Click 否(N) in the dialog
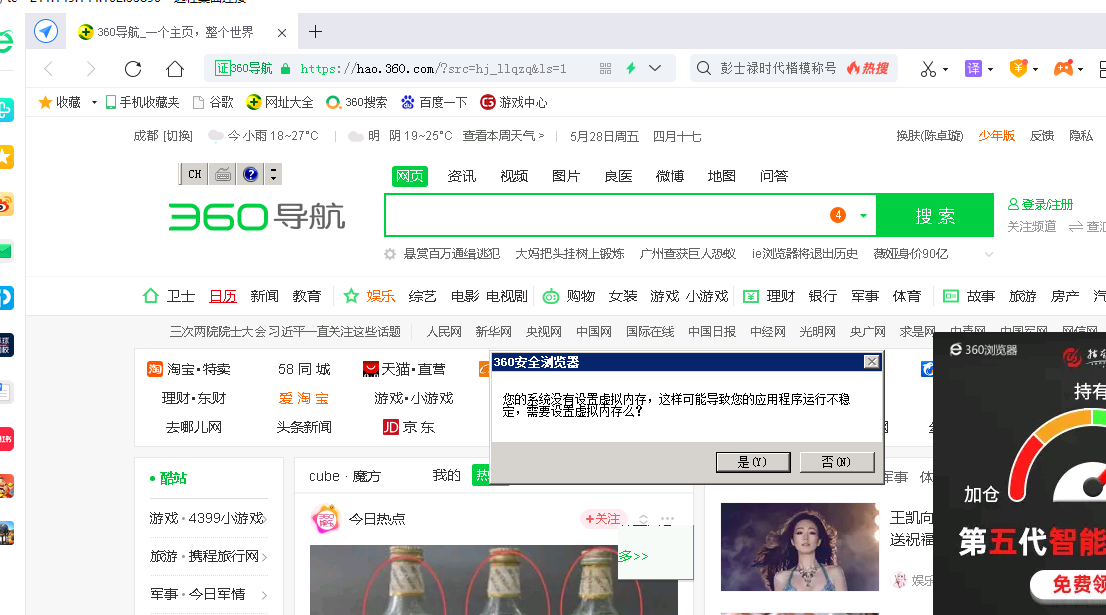Image resolution: width=1106 pixels, height=615 pixels. [x=837, y=462]
